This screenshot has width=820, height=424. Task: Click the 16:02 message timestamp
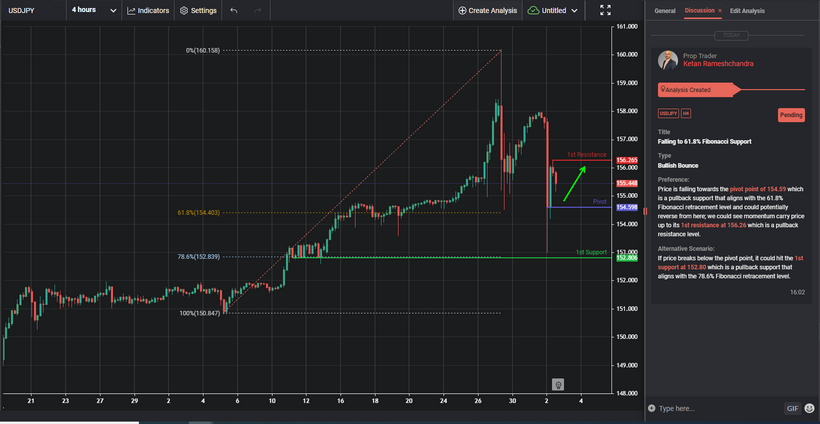point(798,292)
